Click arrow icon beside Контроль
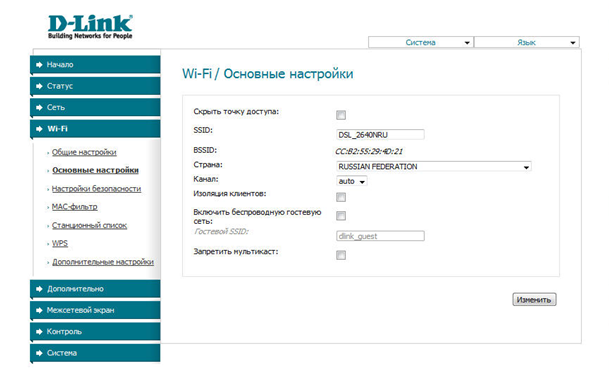 [39, 332]
